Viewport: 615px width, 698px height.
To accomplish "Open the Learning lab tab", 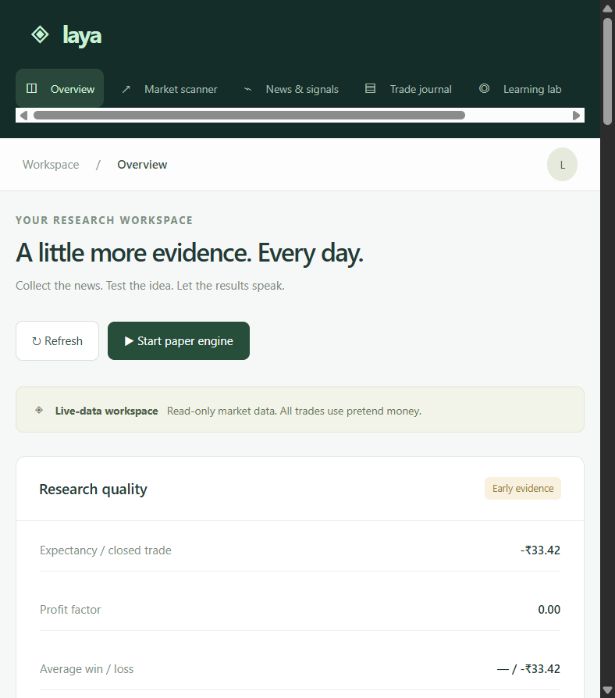I will pyautogui.click(x=520, y=89).
